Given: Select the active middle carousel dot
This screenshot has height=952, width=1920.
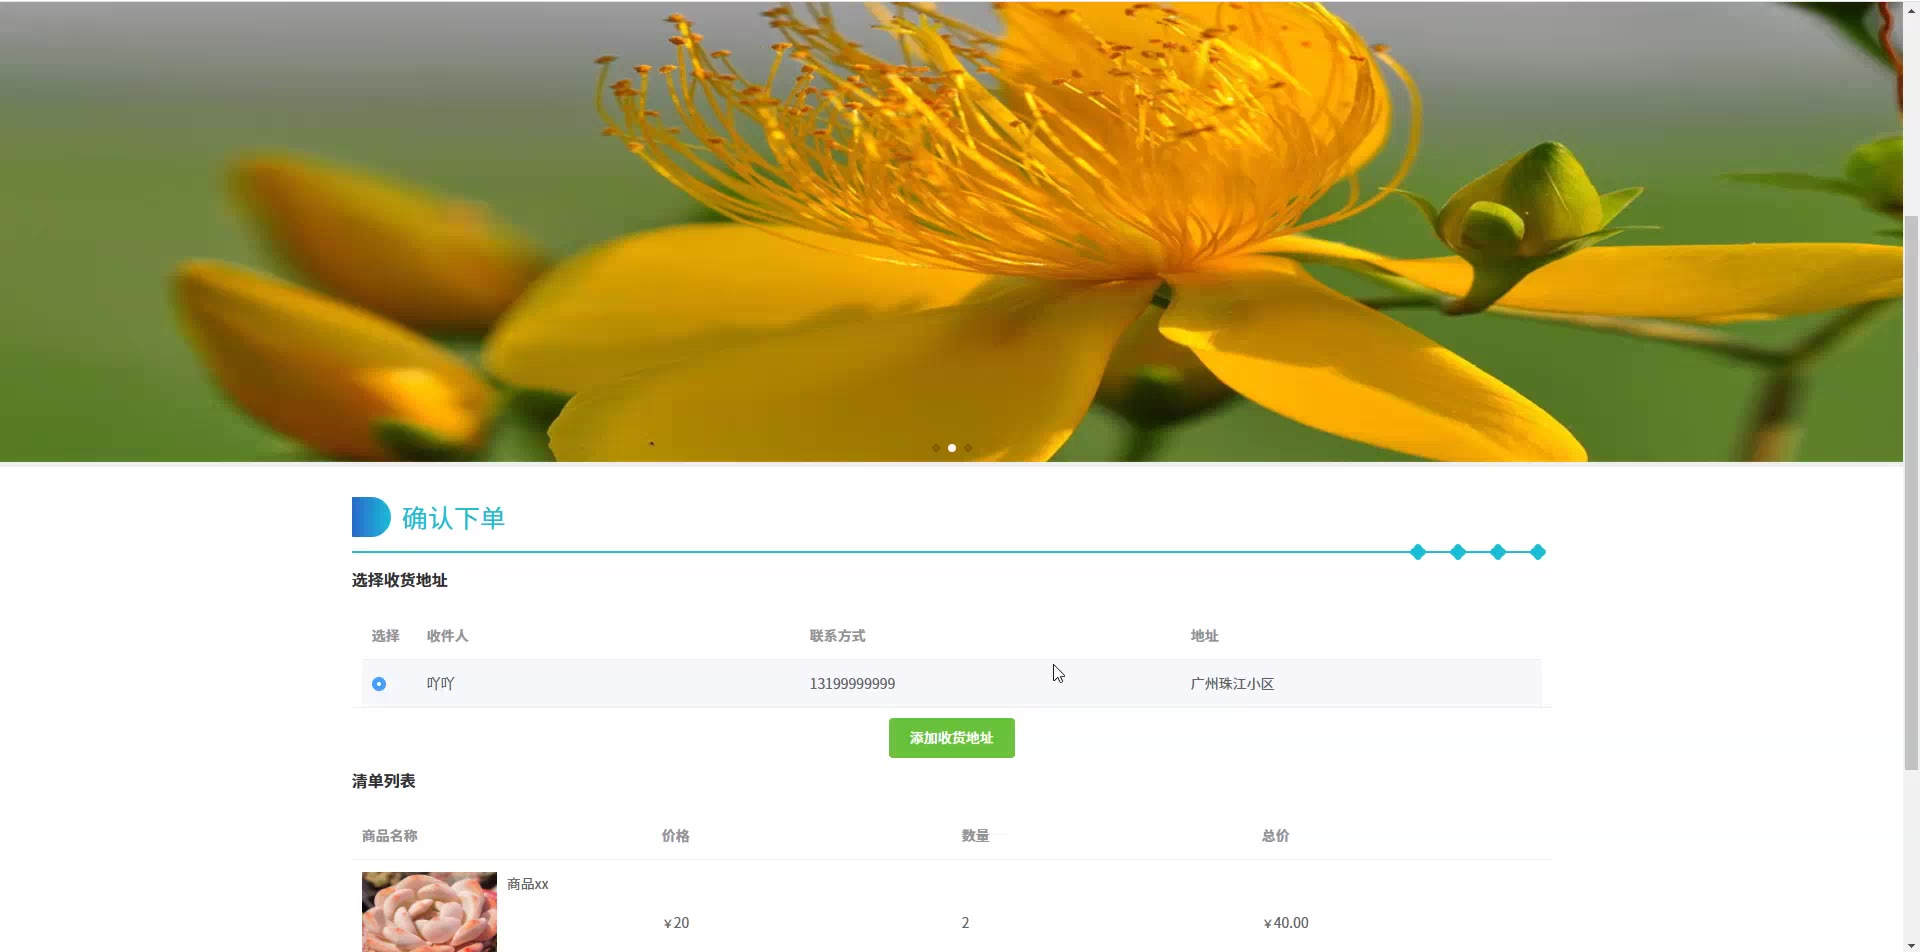Looking at the screenshot, I should point(952,448).
